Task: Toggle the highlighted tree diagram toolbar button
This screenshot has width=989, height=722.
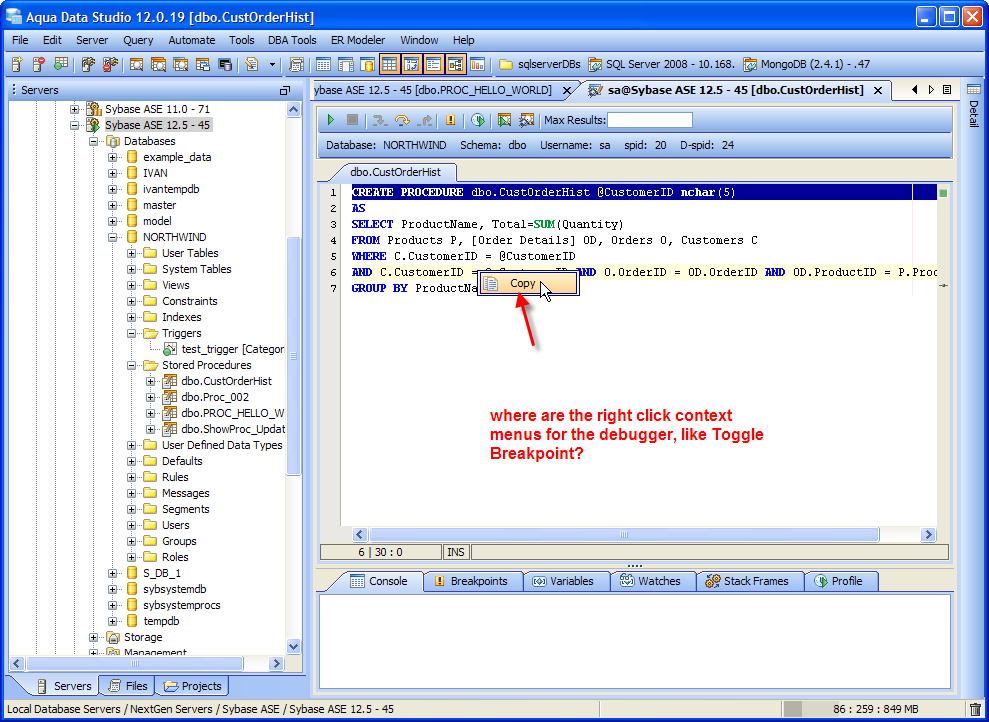Action: pos(455,64)
